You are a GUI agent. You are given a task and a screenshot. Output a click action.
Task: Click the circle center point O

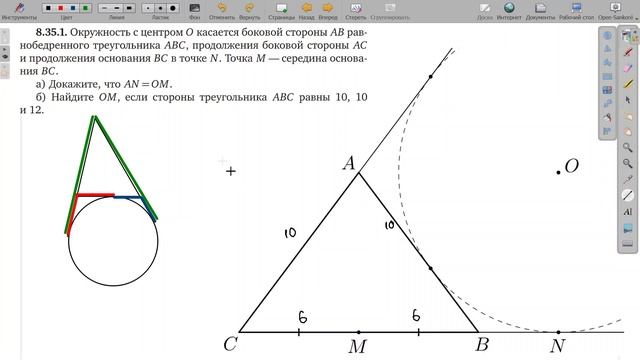coord(558,173)
